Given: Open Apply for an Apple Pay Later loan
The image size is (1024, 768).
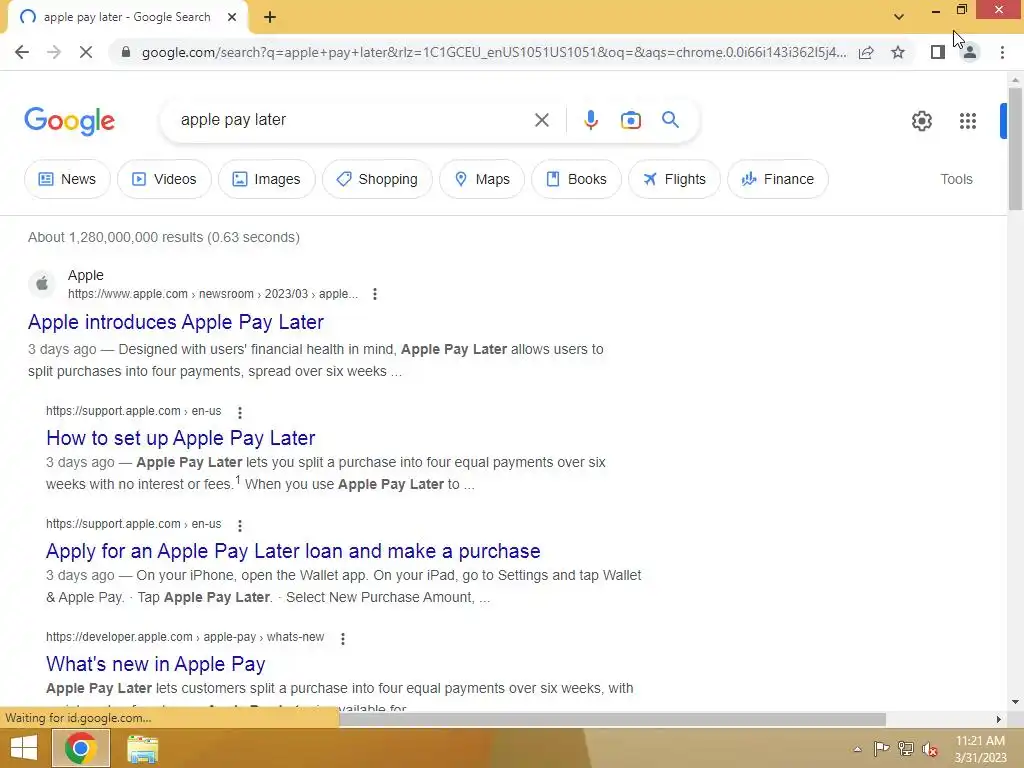Looking at the screenshot, I should (293, 551).
